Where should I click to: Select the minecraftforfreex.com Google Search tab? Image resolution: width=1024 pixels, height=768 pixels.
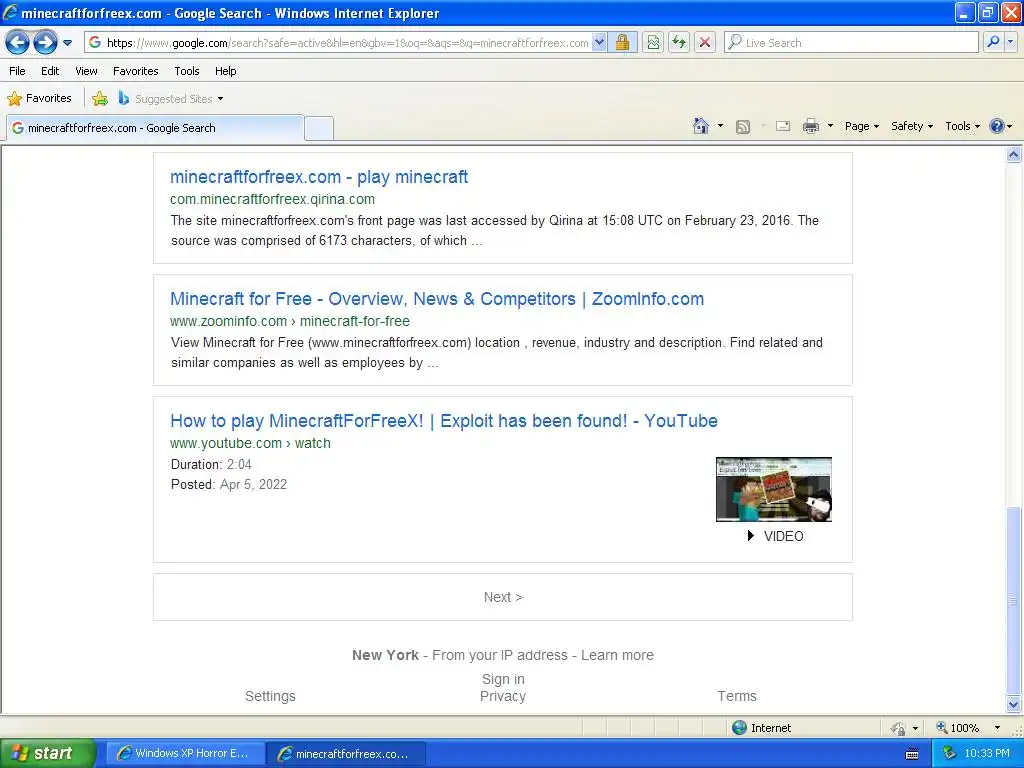[x=154, y=128]
